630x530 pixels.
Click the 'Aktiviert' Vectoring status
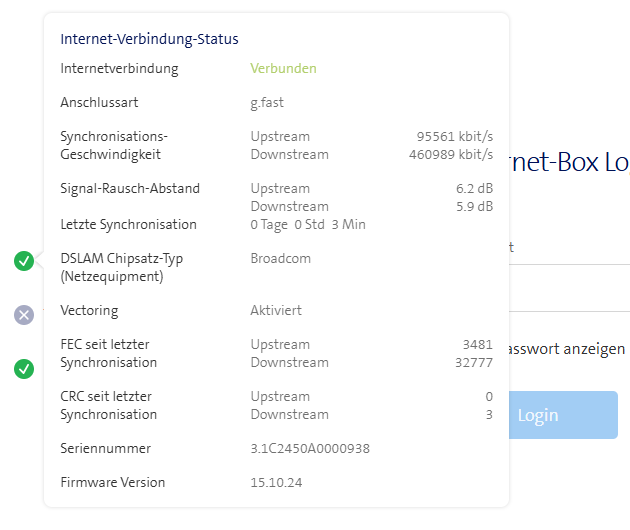click(276, 310)
